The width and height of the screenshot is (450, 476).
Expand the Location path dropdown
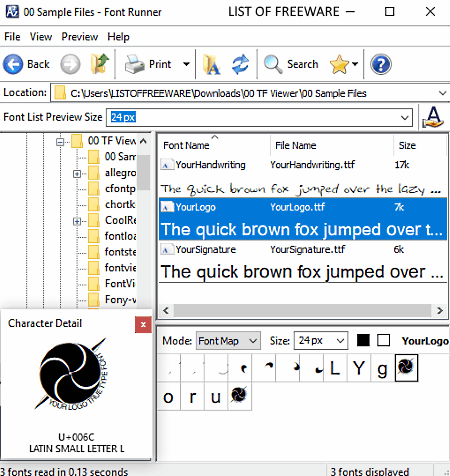(x=442, y=93)
